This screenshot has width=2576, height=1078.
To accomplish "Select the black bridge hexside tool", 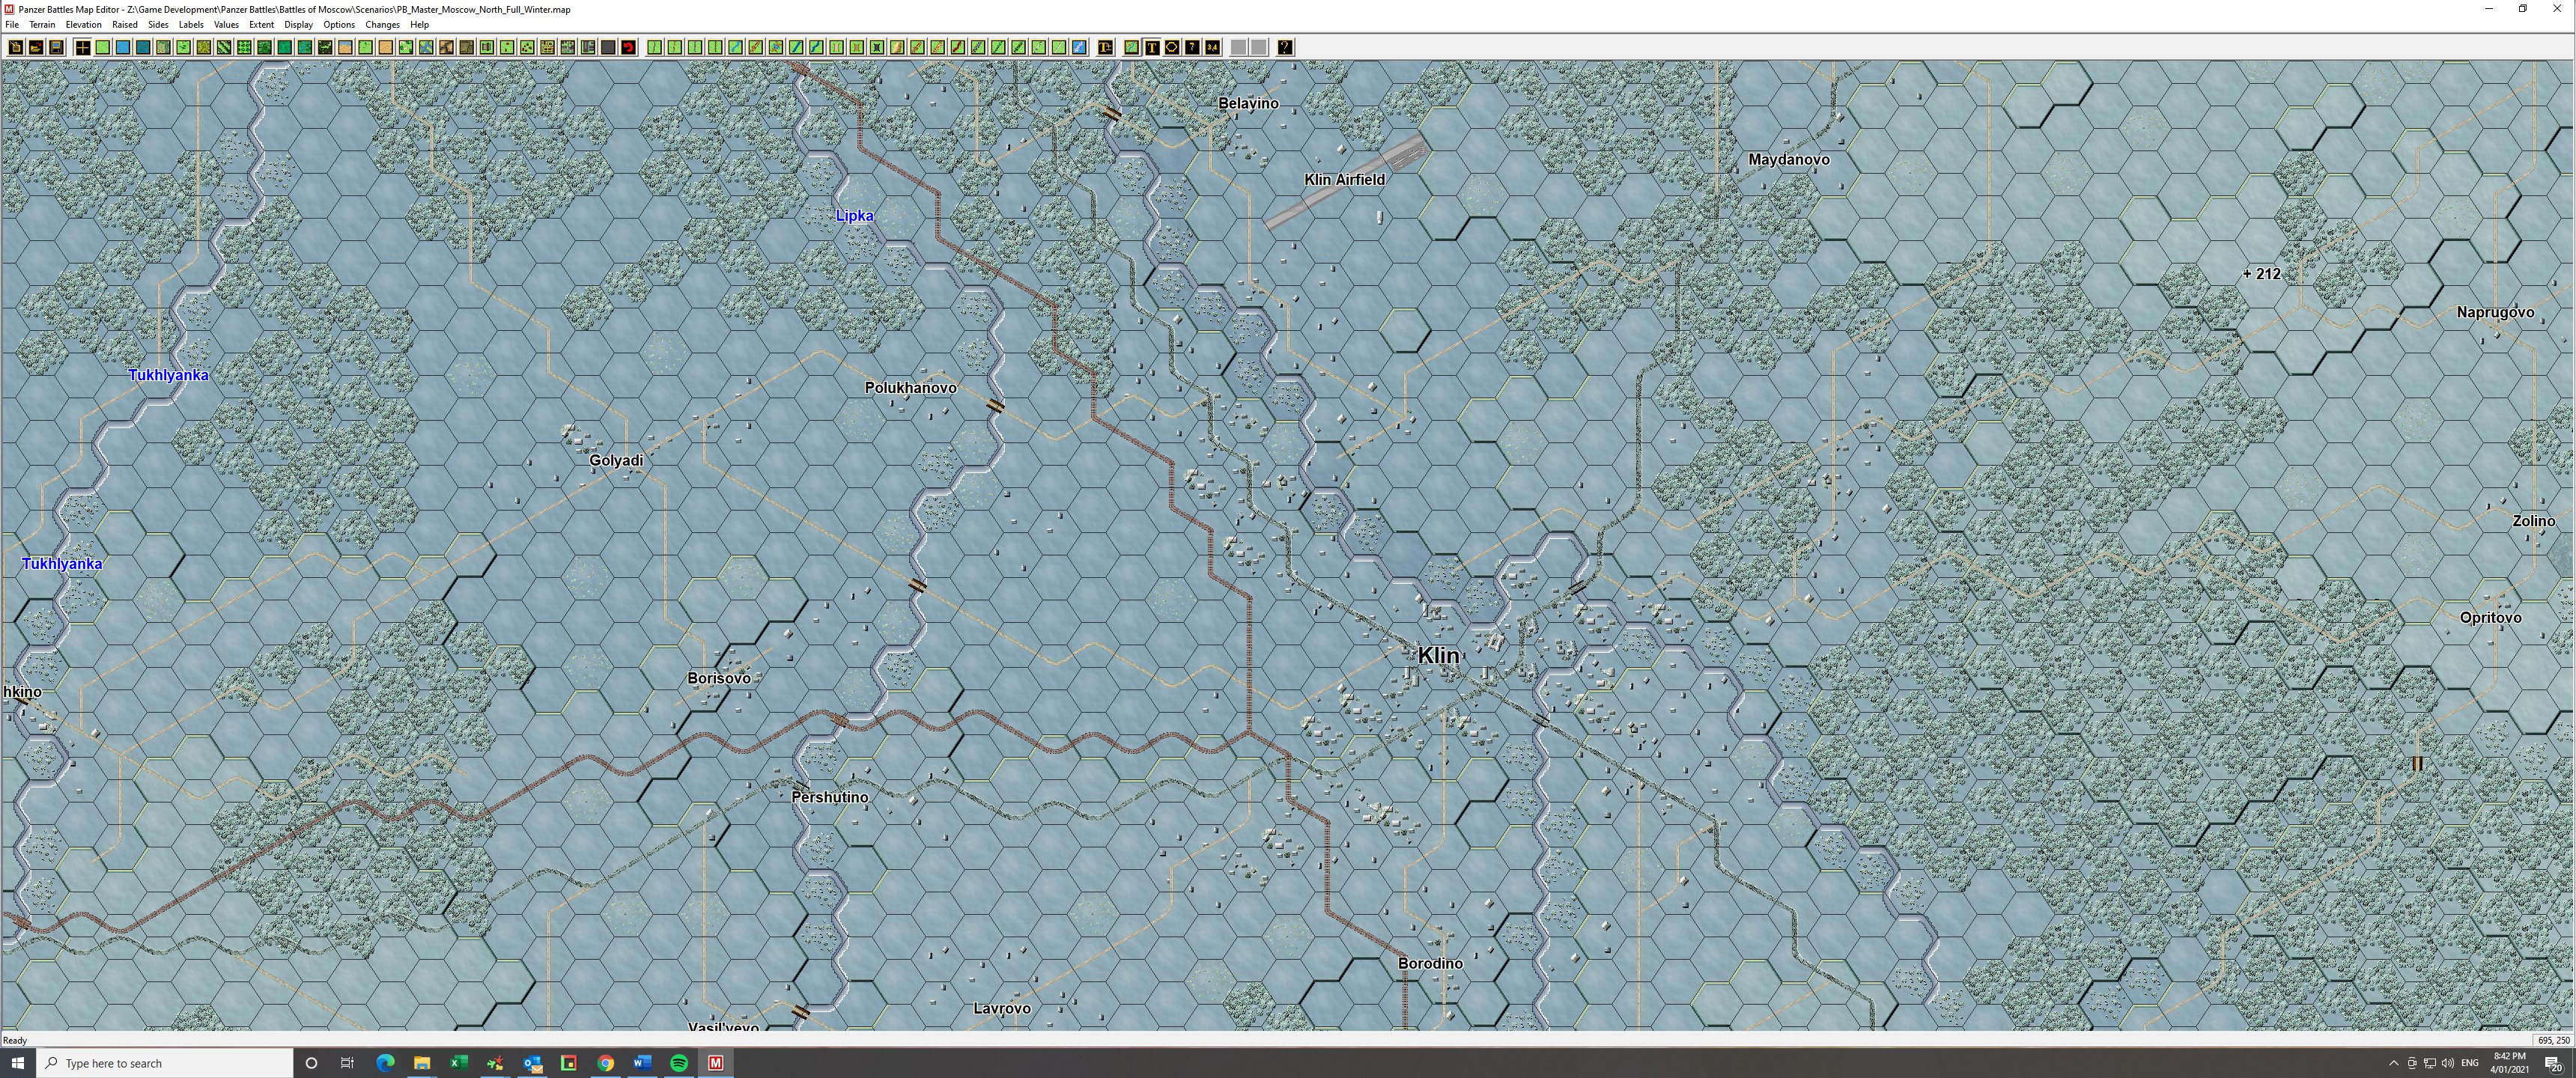I will coord(877,47).
